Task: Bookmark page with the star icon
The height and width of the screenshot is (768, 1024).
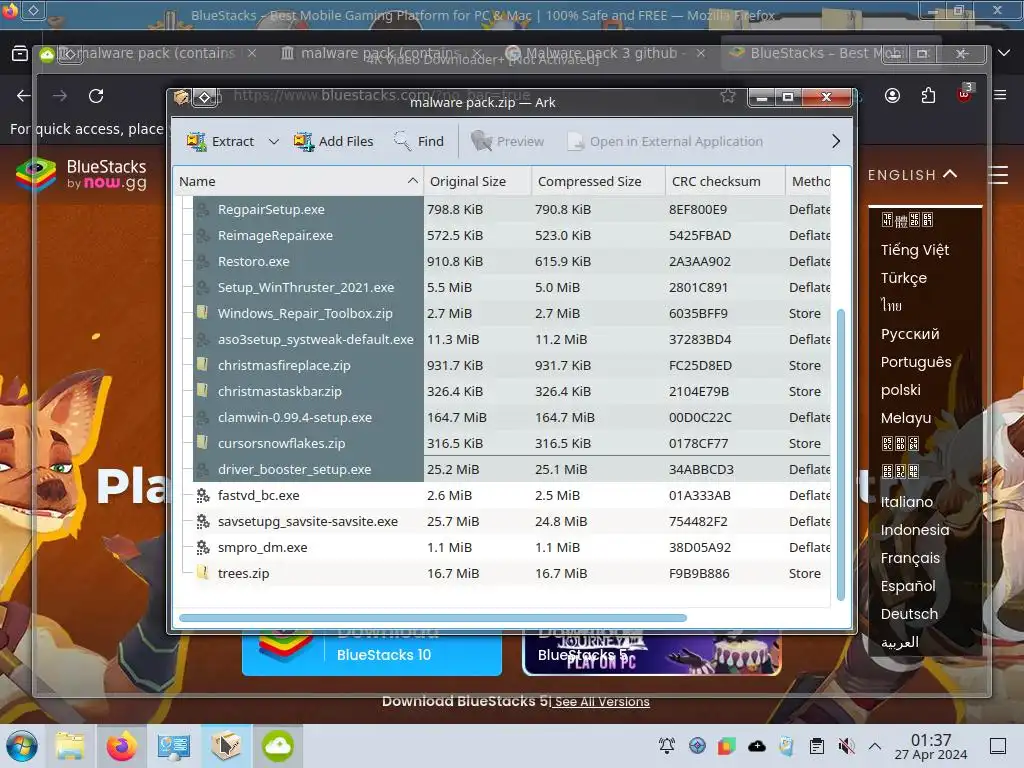Action: (x=728, y=97)
